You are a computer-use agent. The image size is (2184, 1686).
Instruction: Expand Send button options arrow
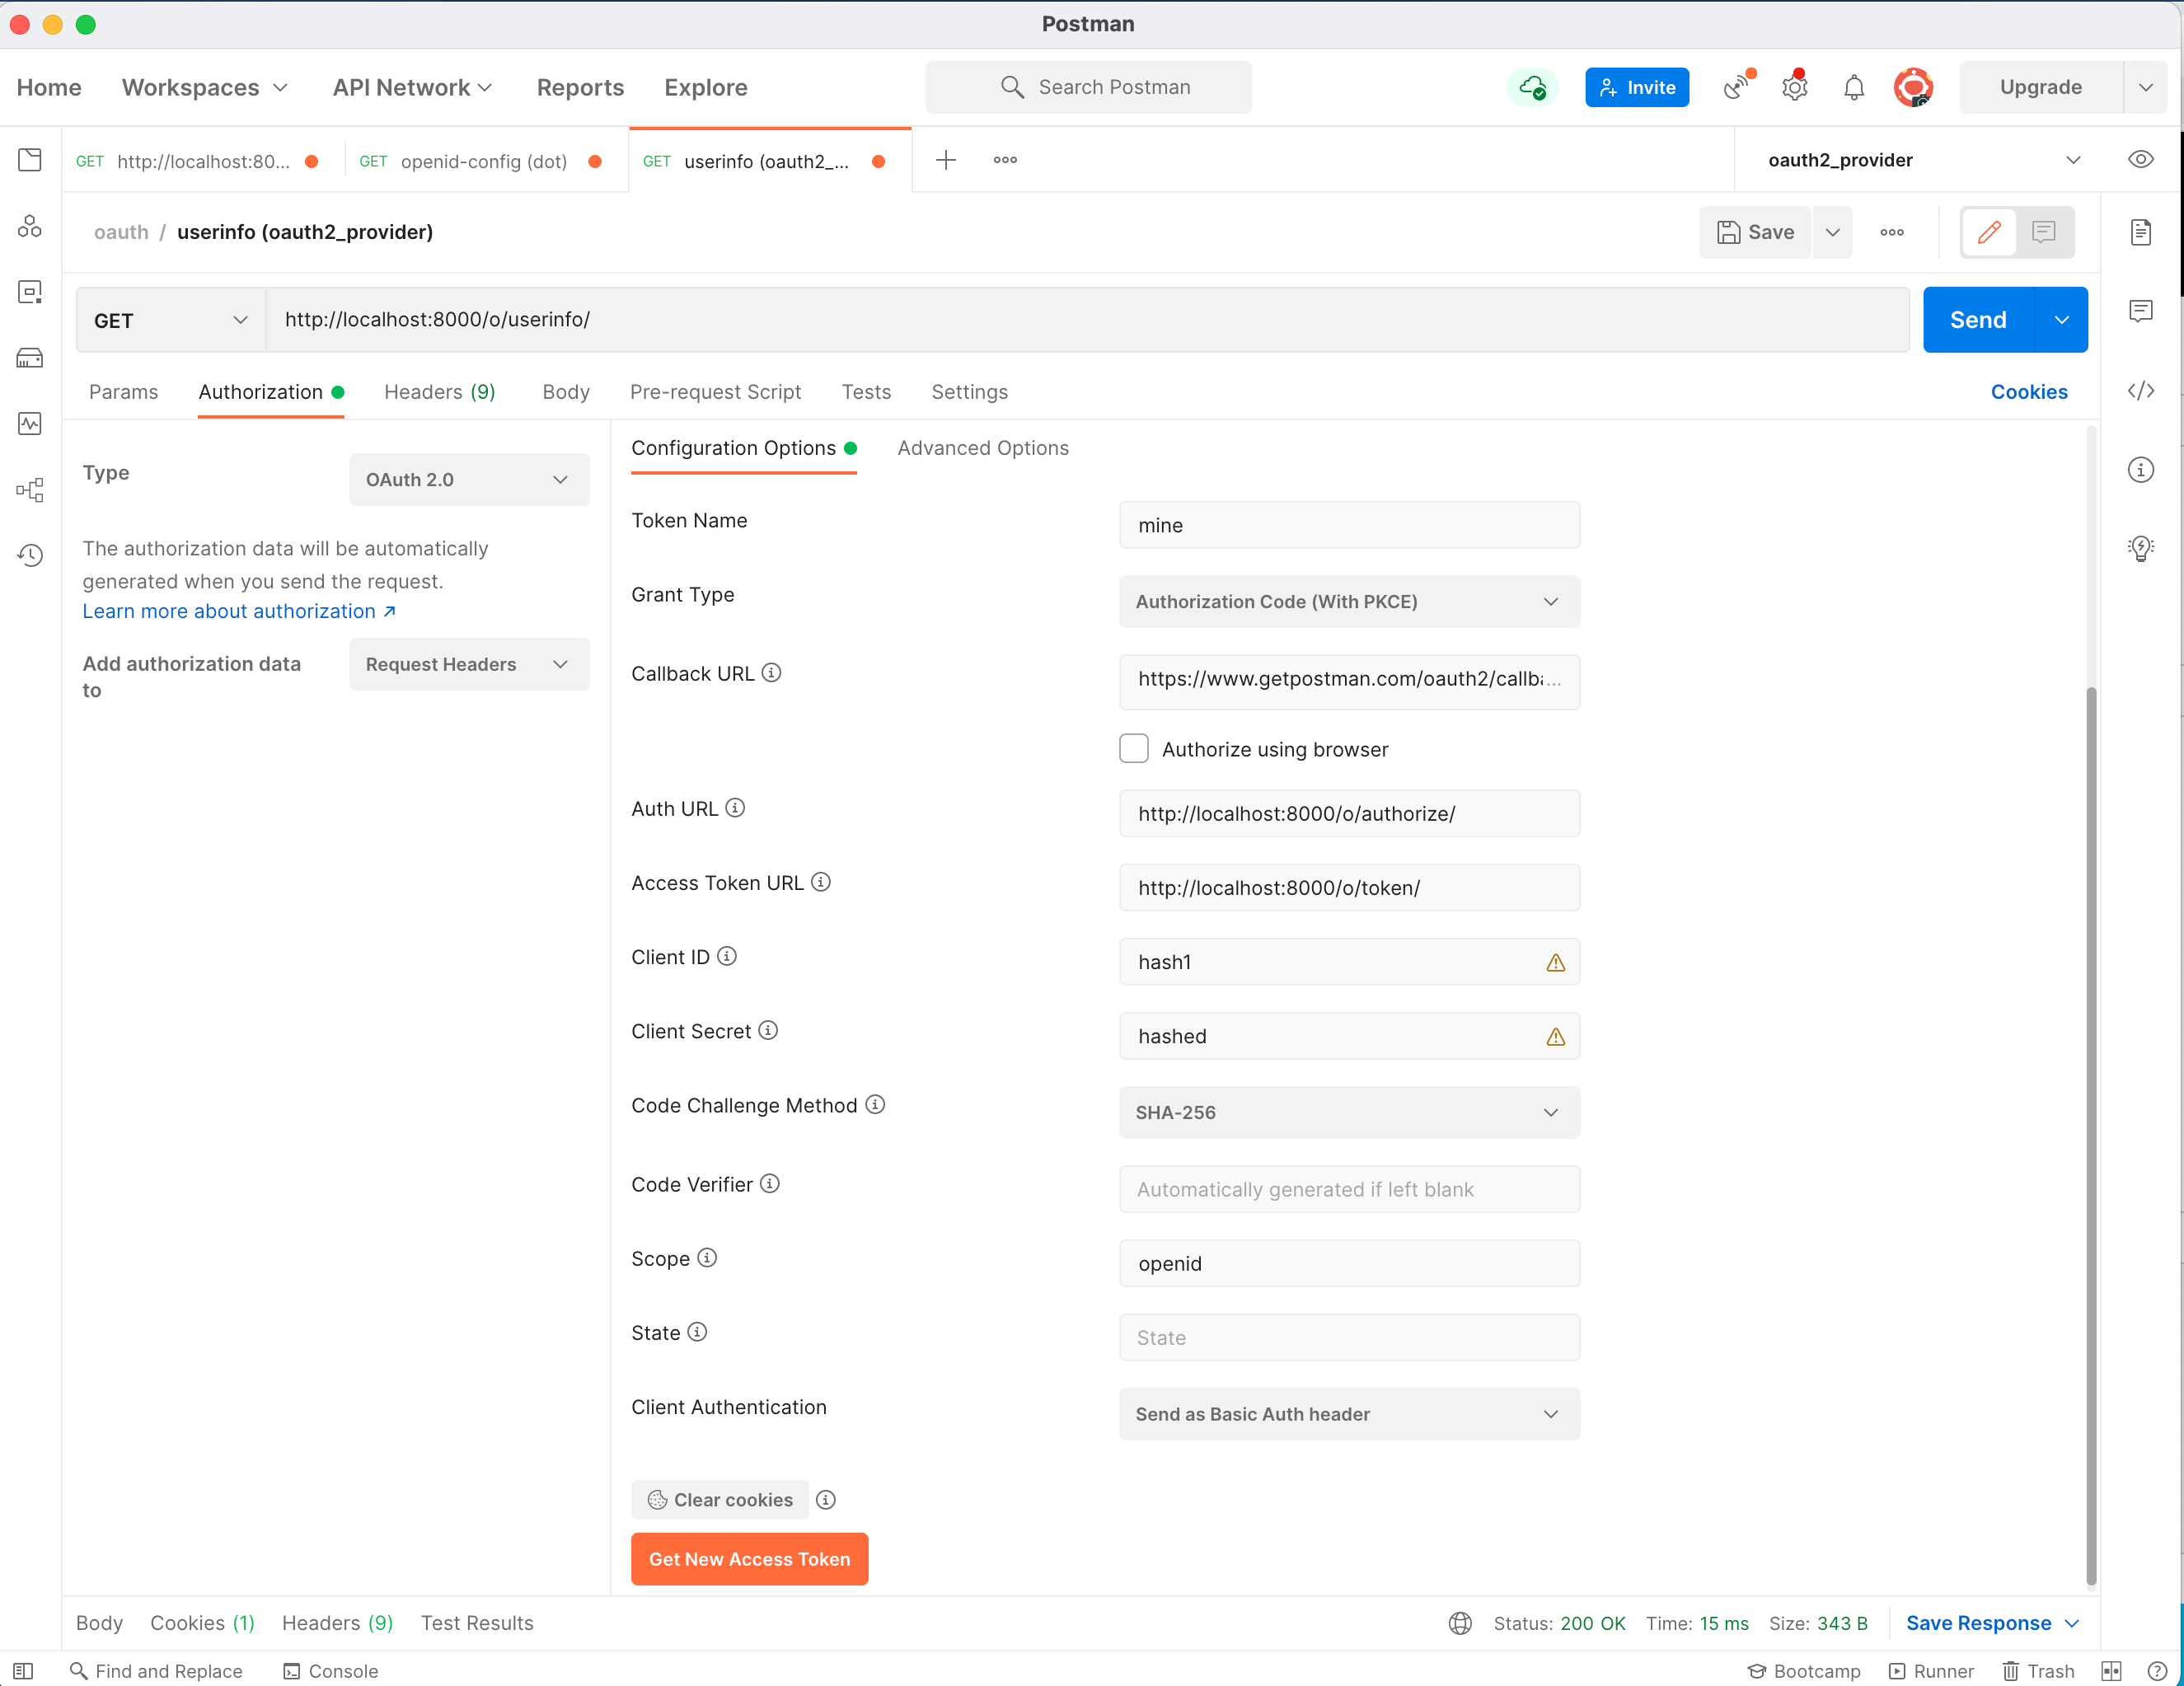point(2061,320)
